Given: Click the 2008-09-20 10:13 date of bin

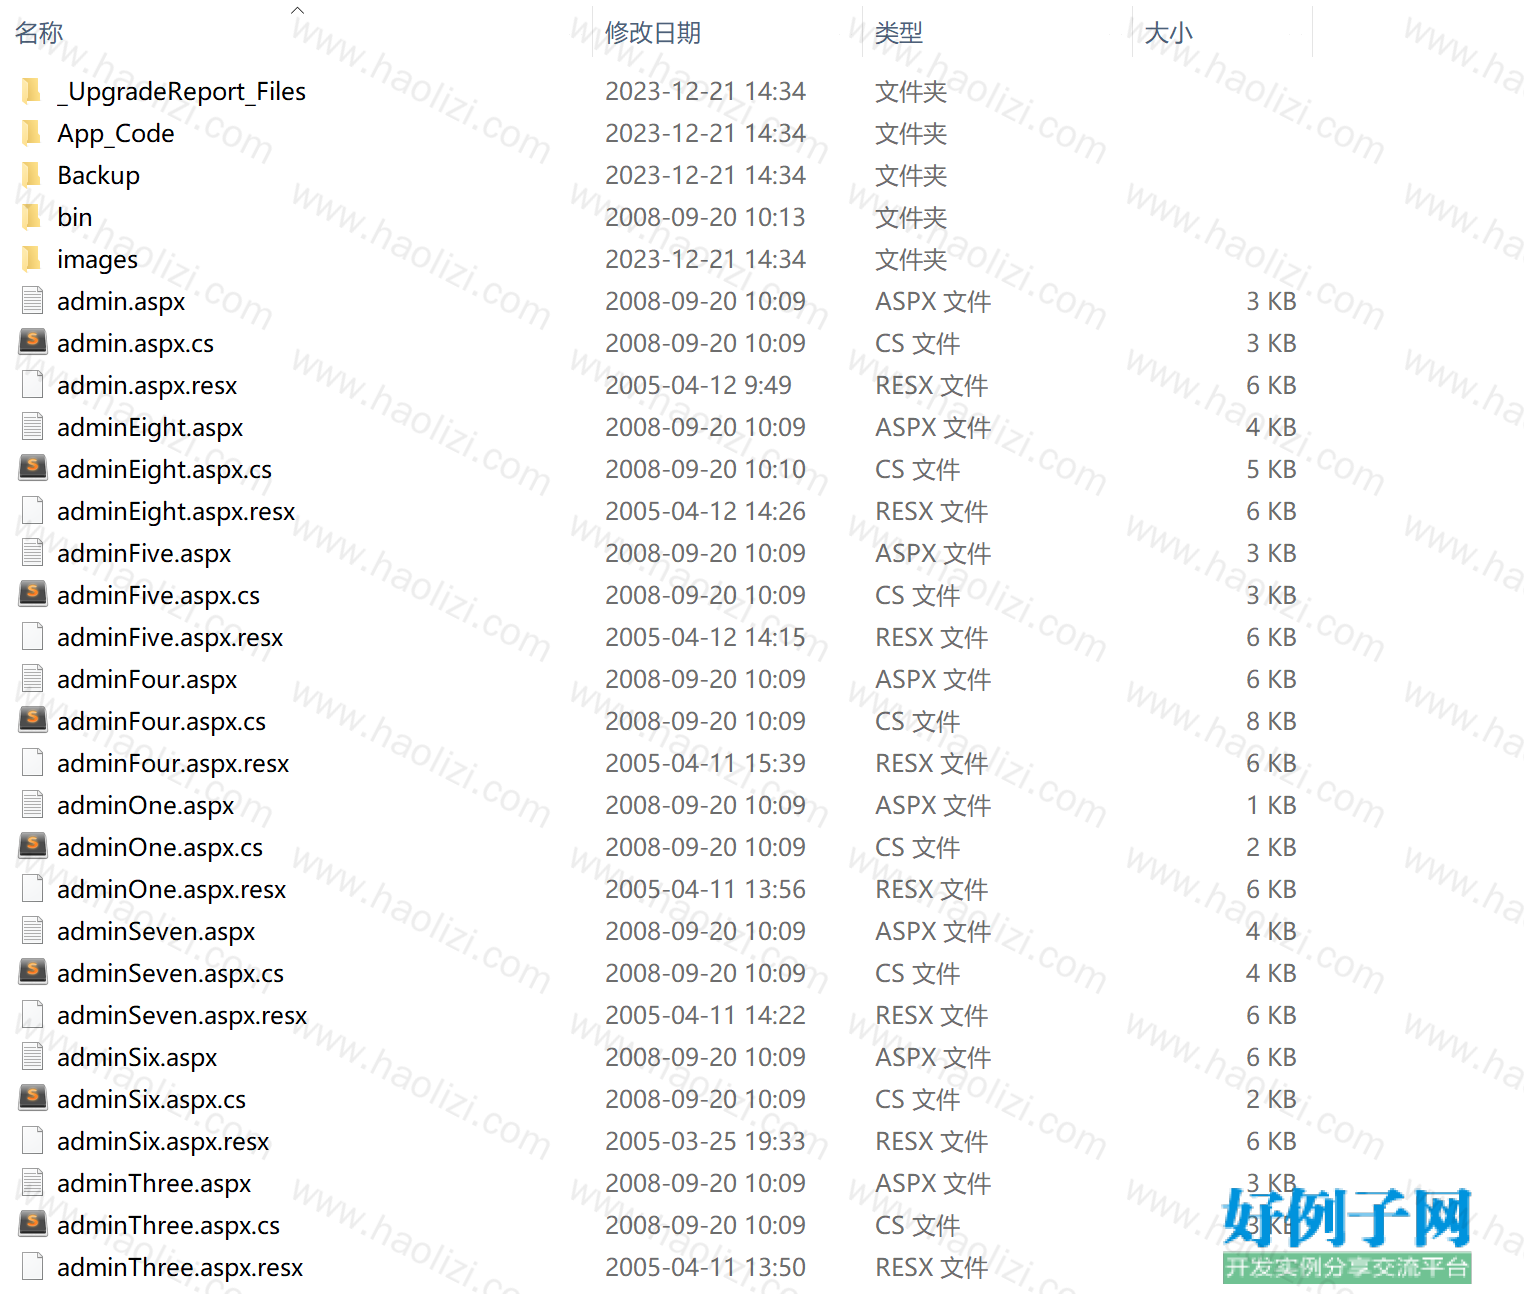Looking at the screenshot, I should point(705,217).
